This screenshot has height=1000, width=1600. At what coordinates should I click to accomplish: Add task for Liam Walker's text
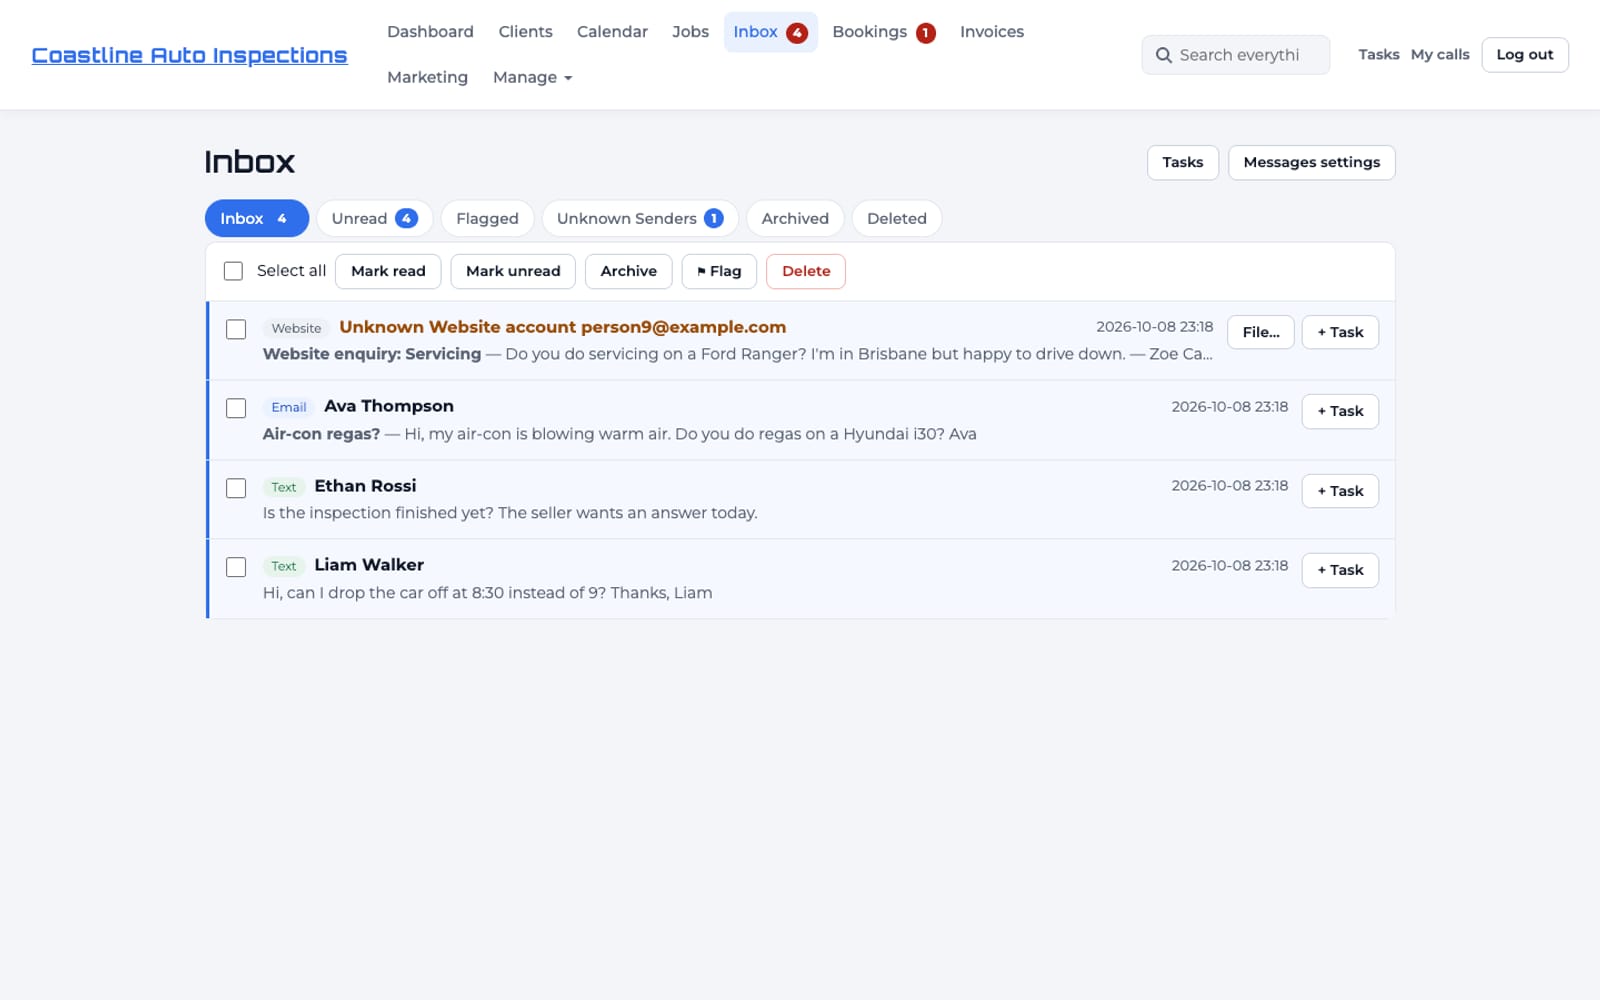[1340, 570]
